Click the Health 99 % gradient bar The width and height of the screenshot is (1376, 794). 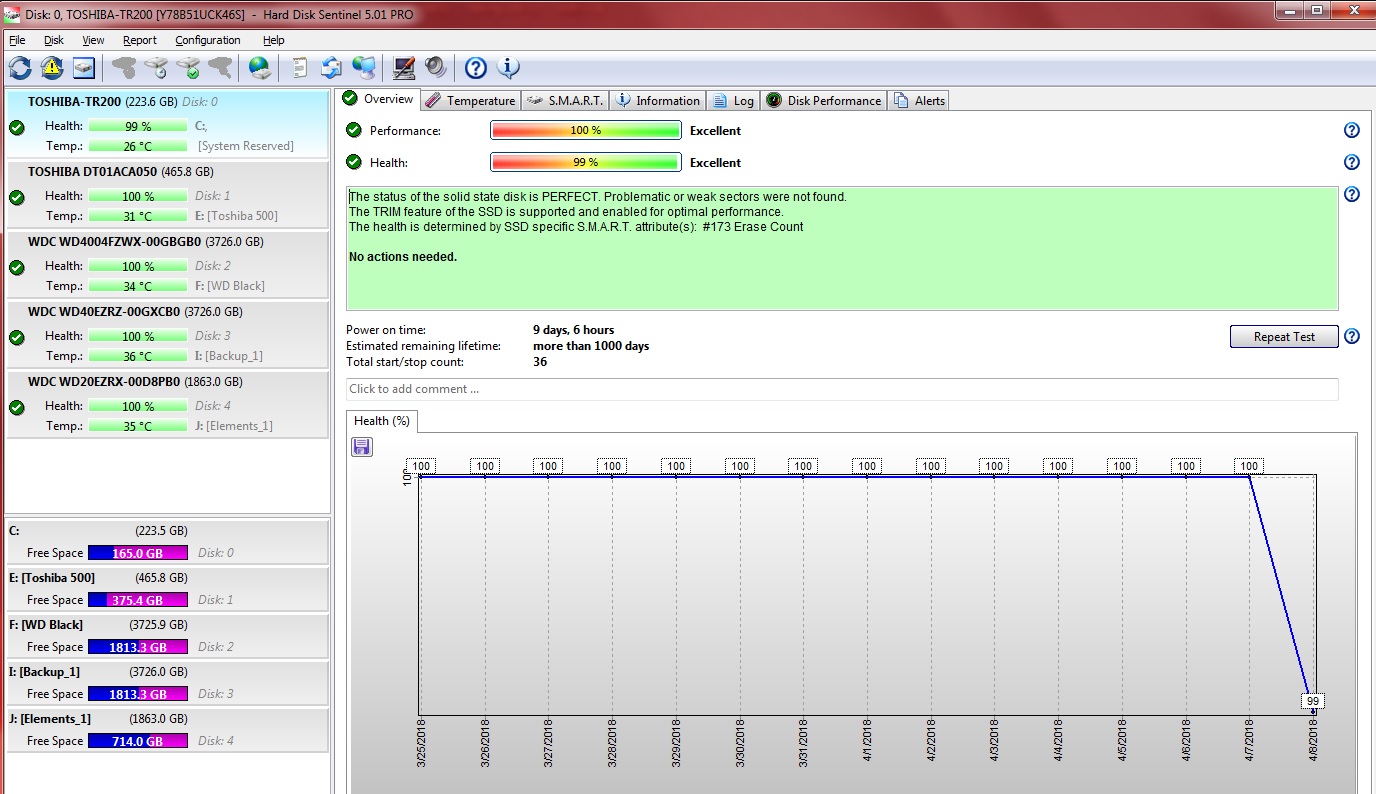(585, 162)
